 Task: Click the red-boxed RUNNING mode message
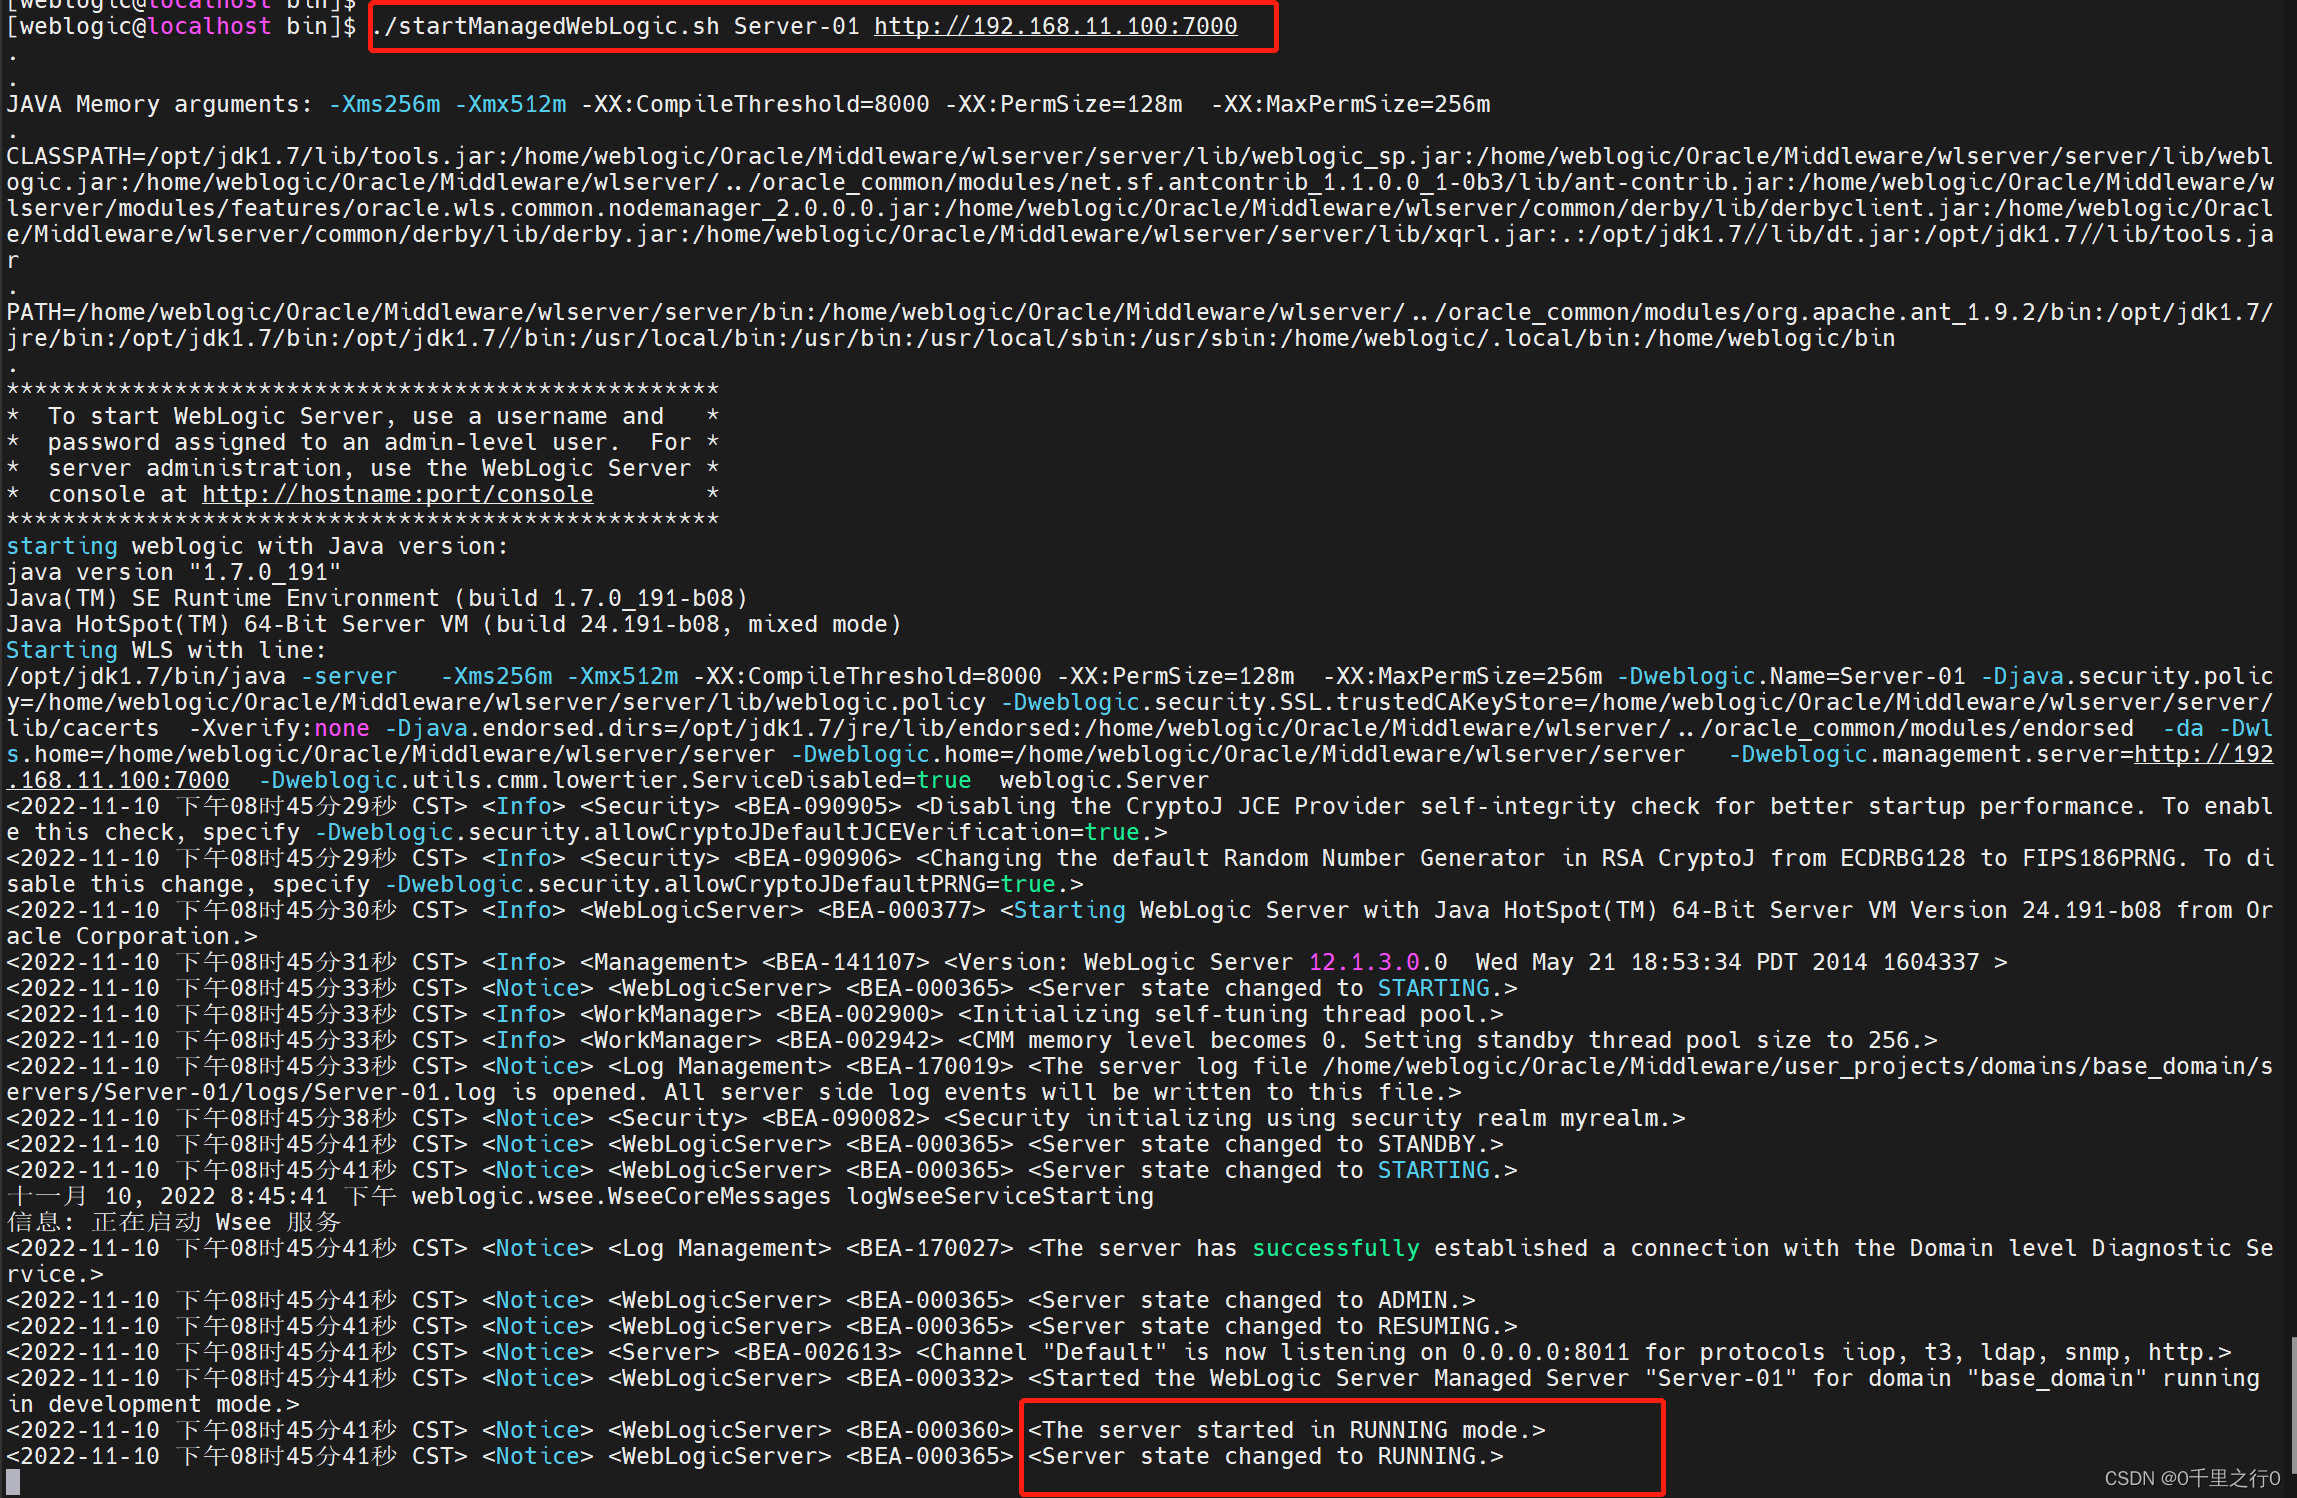(1285, 1429)
